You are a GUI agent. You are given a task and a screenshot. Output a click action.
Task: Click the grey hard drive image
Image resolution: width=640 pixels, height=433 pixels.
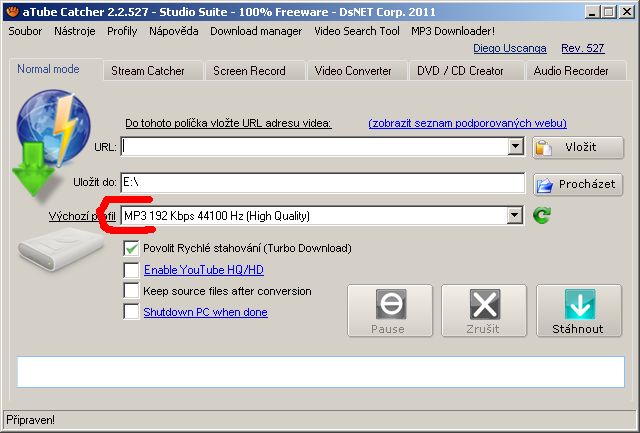coord(60,249)
